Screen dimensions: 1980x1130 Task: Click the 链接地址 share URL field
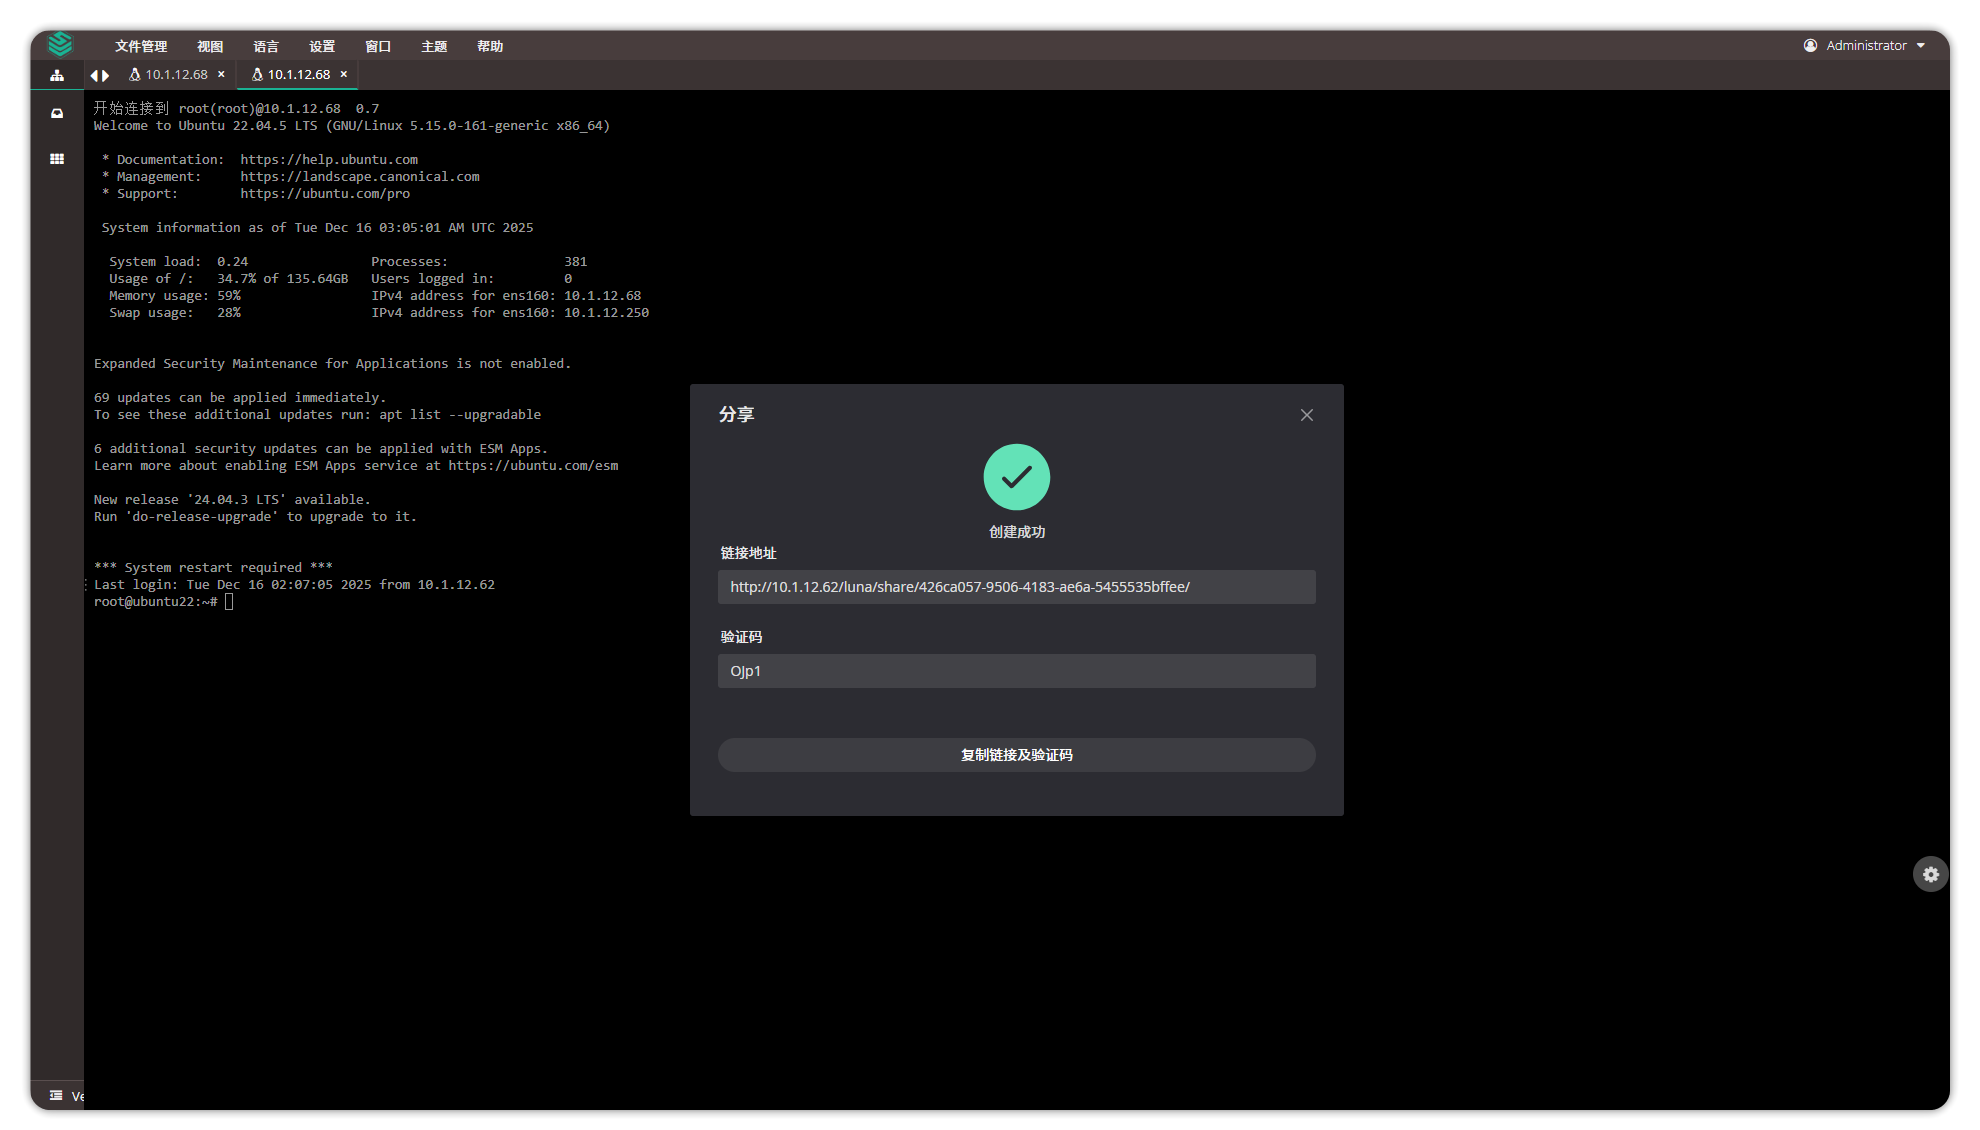1016,587
